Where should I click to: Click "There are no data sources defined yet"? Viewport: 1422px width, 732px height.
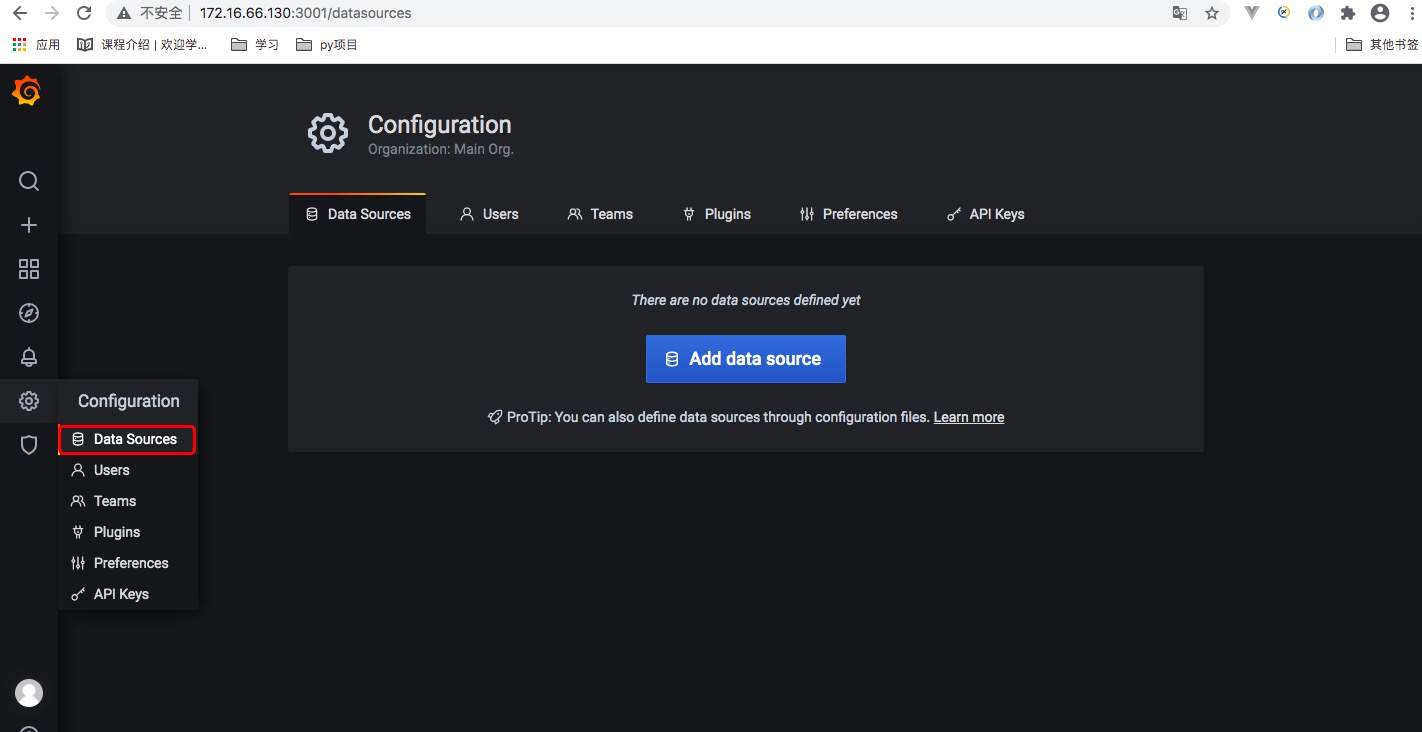[746, 300]
